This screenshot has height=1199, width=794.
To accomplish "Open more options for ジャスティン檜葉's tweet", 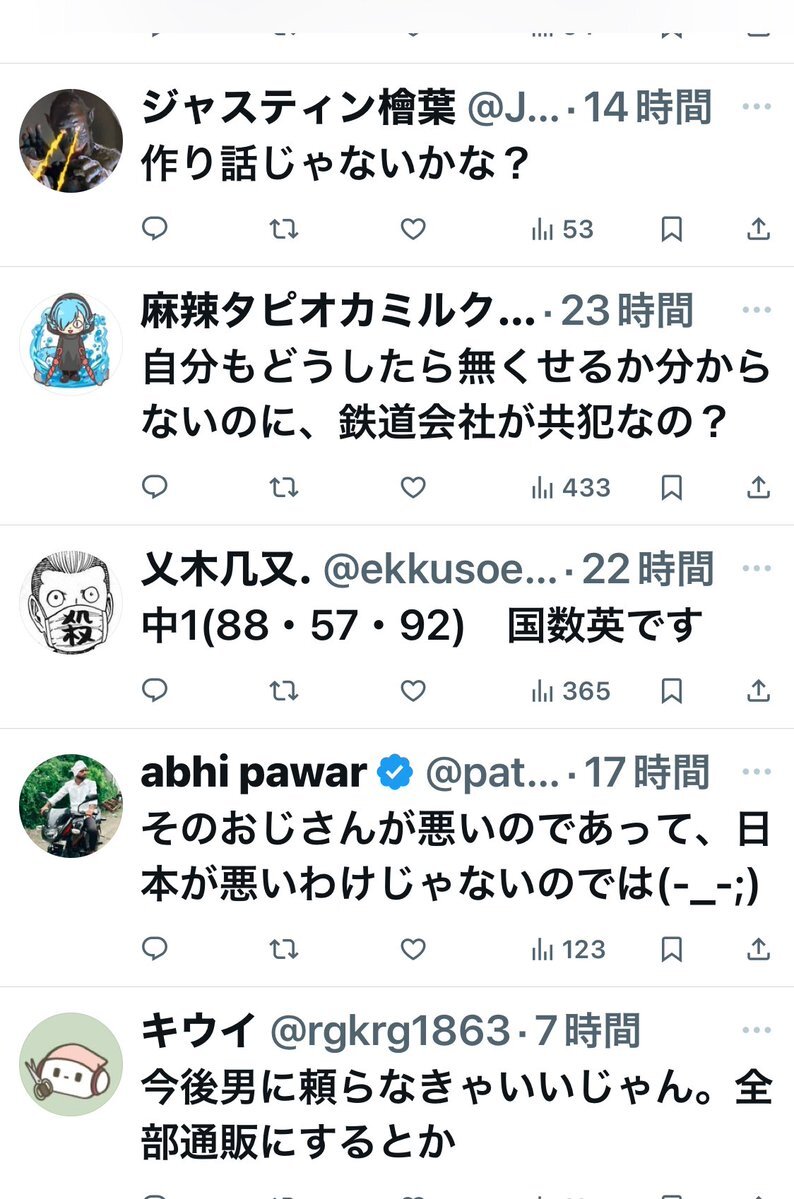I will click(x=759, y=107).
